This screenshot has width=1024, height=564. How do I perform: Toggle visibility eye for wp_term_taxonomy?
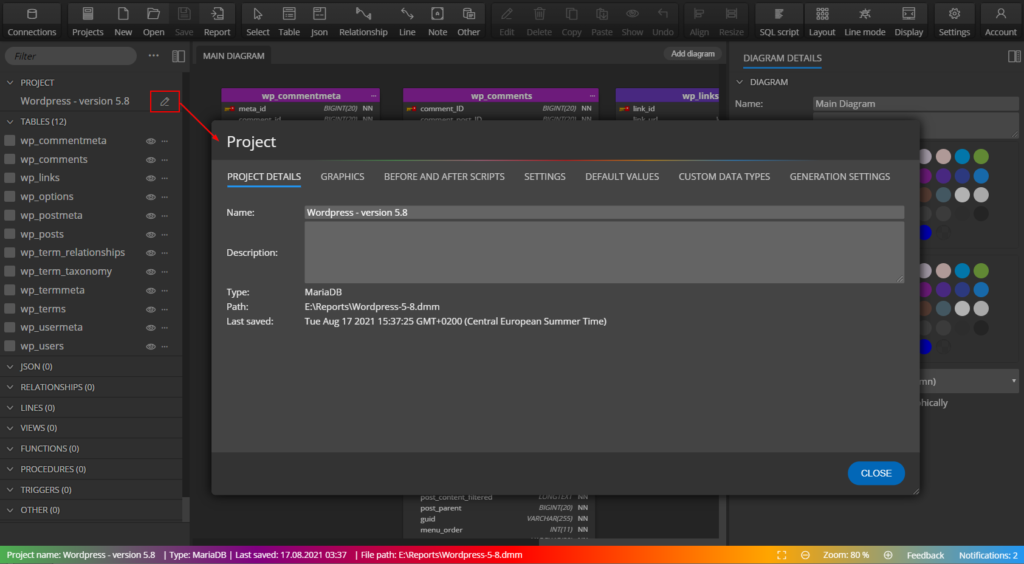150,272
